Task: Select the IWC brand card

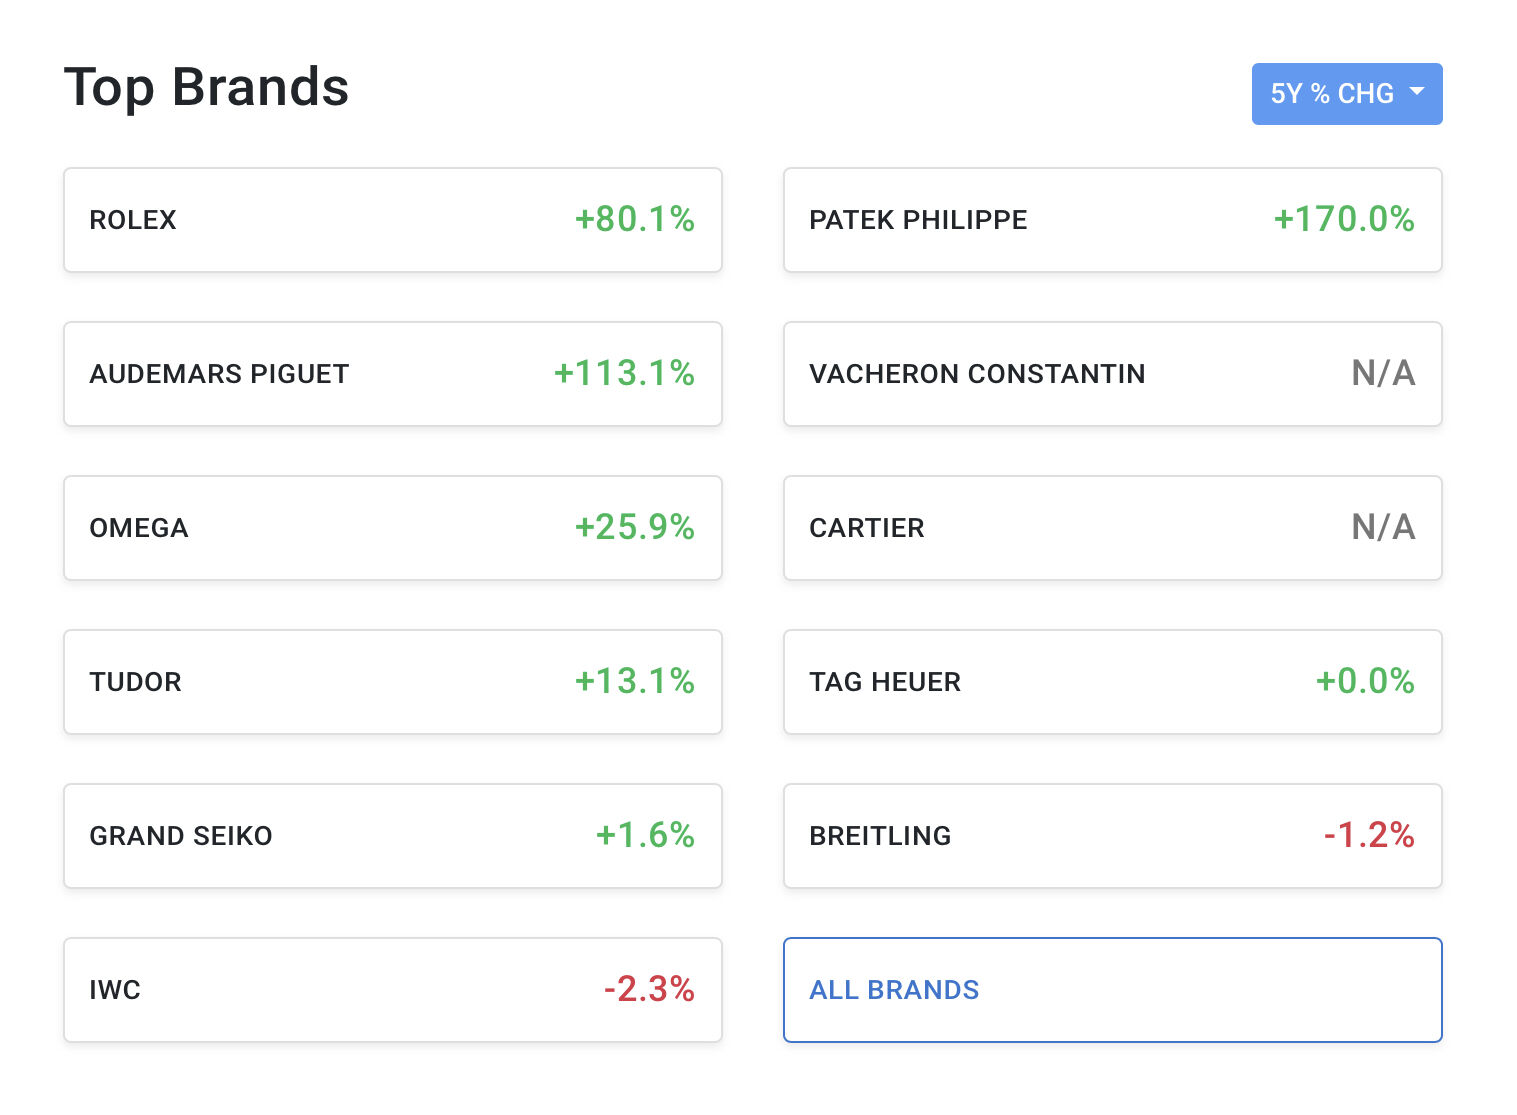Action: click(392, 990)
